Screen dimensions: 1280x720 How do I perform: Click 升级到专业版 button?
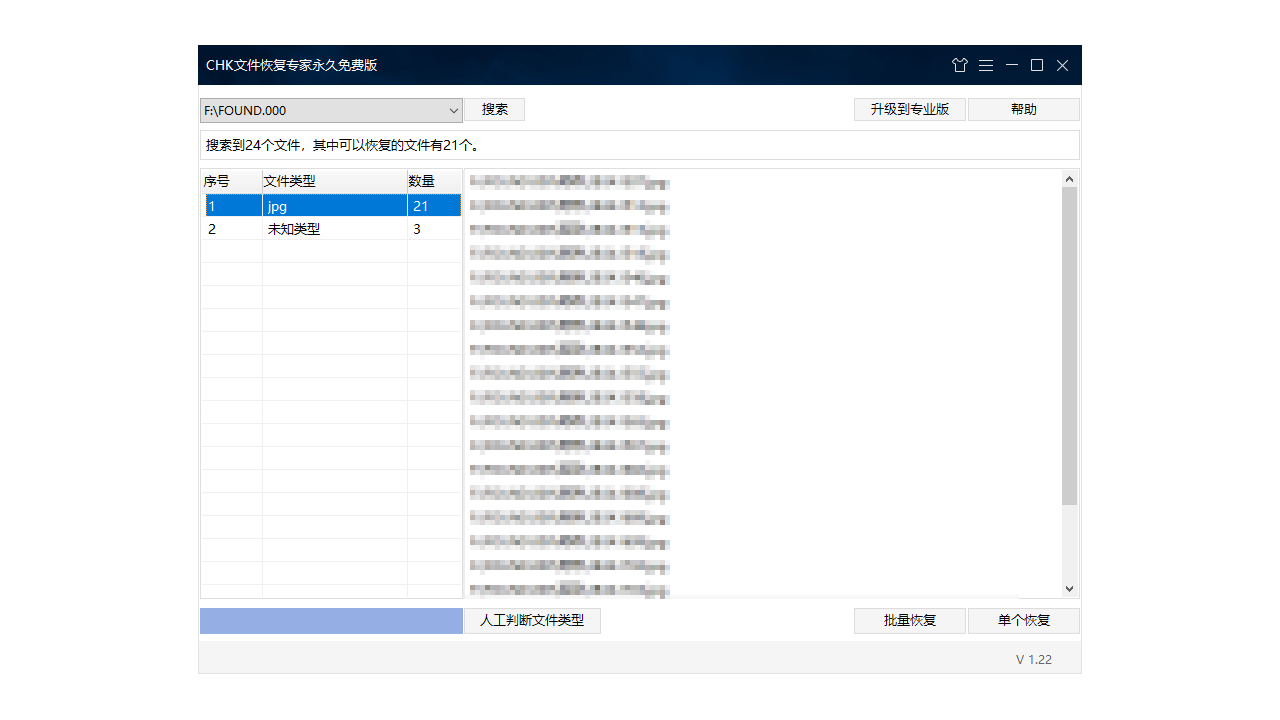click(x=910, y=110)
